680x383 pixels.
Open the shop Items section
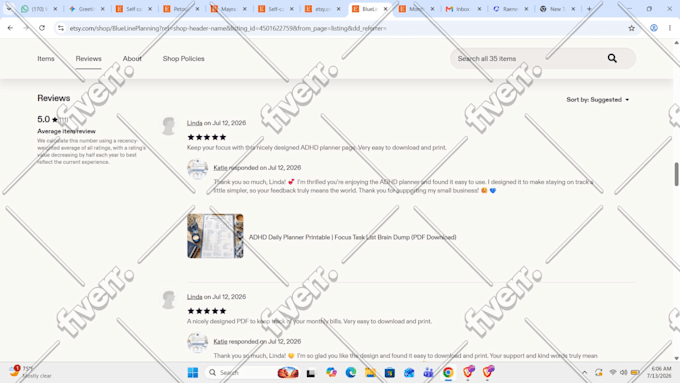click(46, 59)
